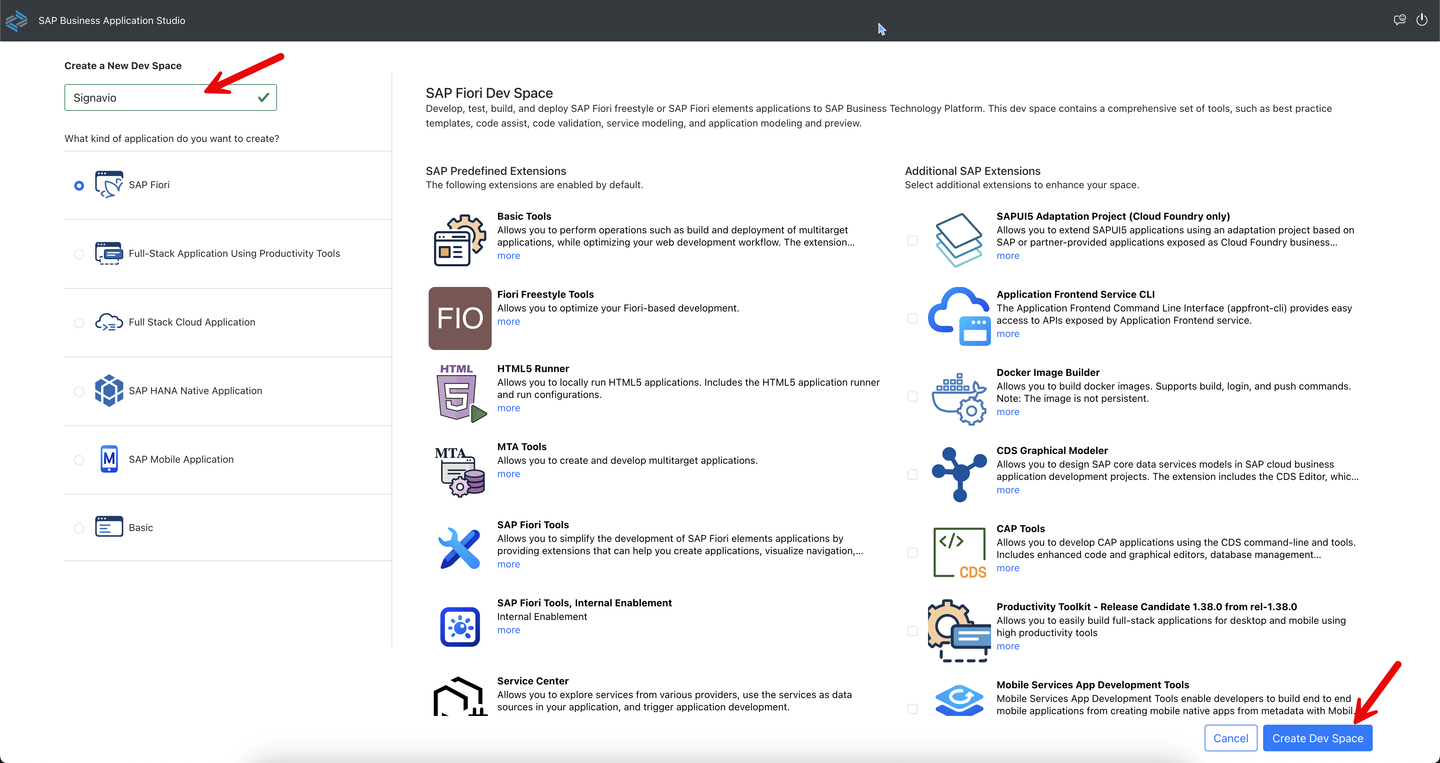Click the SAP Fiori application type icon
Screen dimensions: 1440x763
tap(109, 185)
